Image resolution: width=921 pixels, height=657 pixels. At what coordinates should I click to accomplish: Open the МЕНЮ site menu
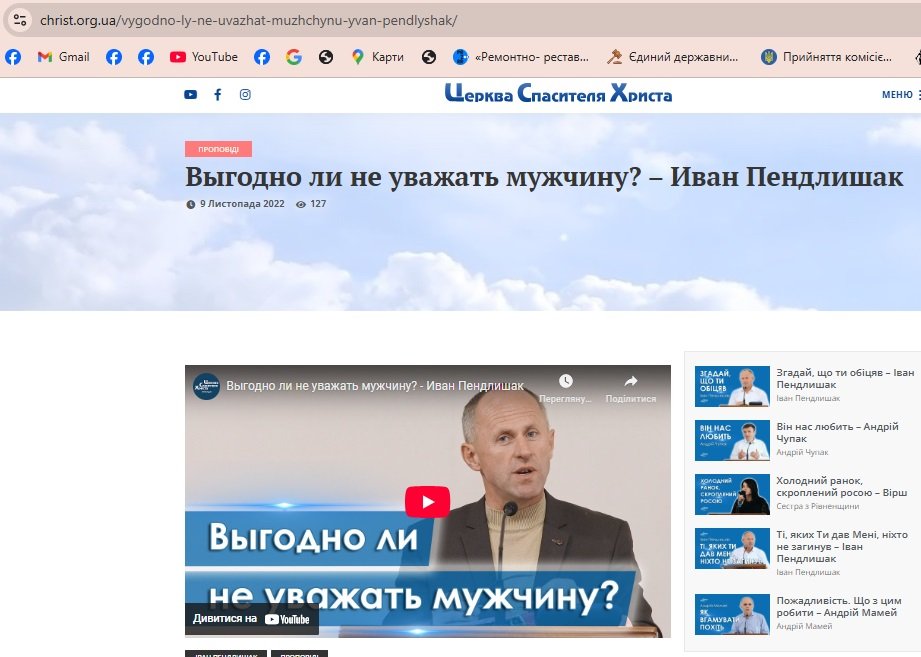(x=900, y=95)
